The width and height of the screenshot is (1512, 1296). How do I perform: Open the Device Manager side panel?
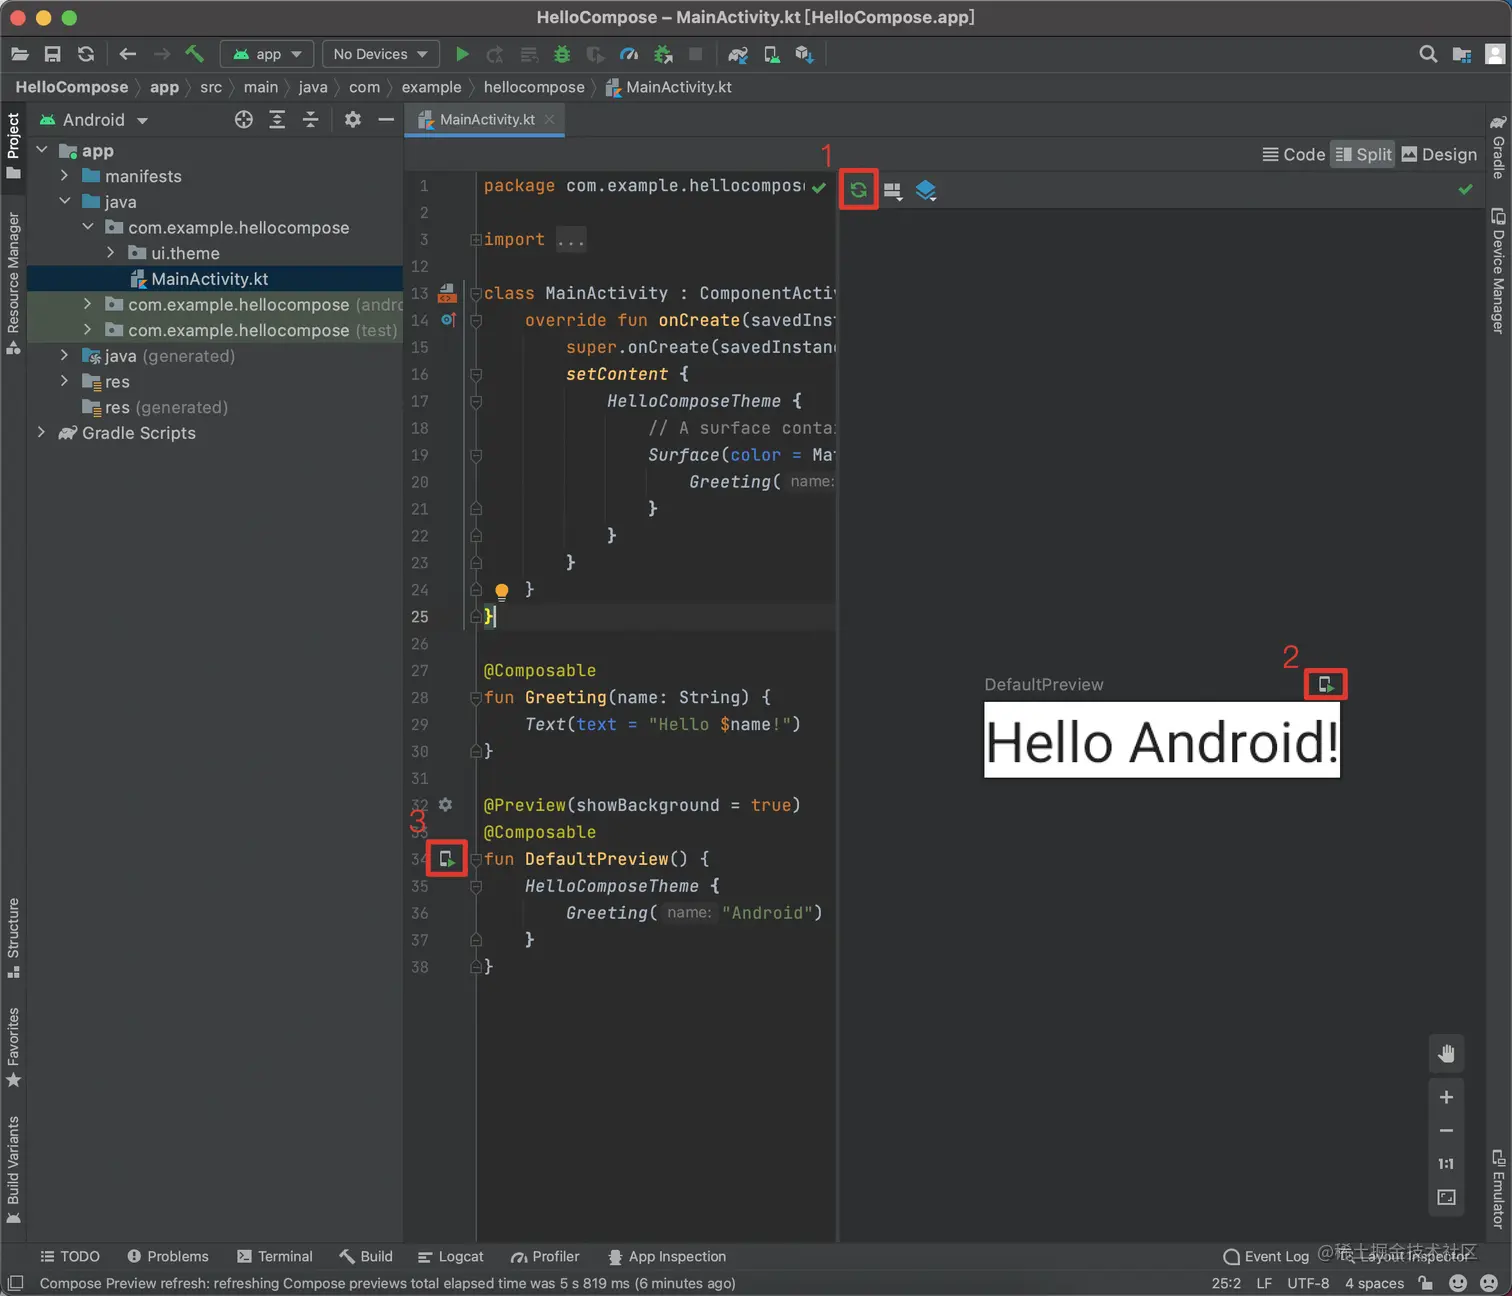[1498, 271]
